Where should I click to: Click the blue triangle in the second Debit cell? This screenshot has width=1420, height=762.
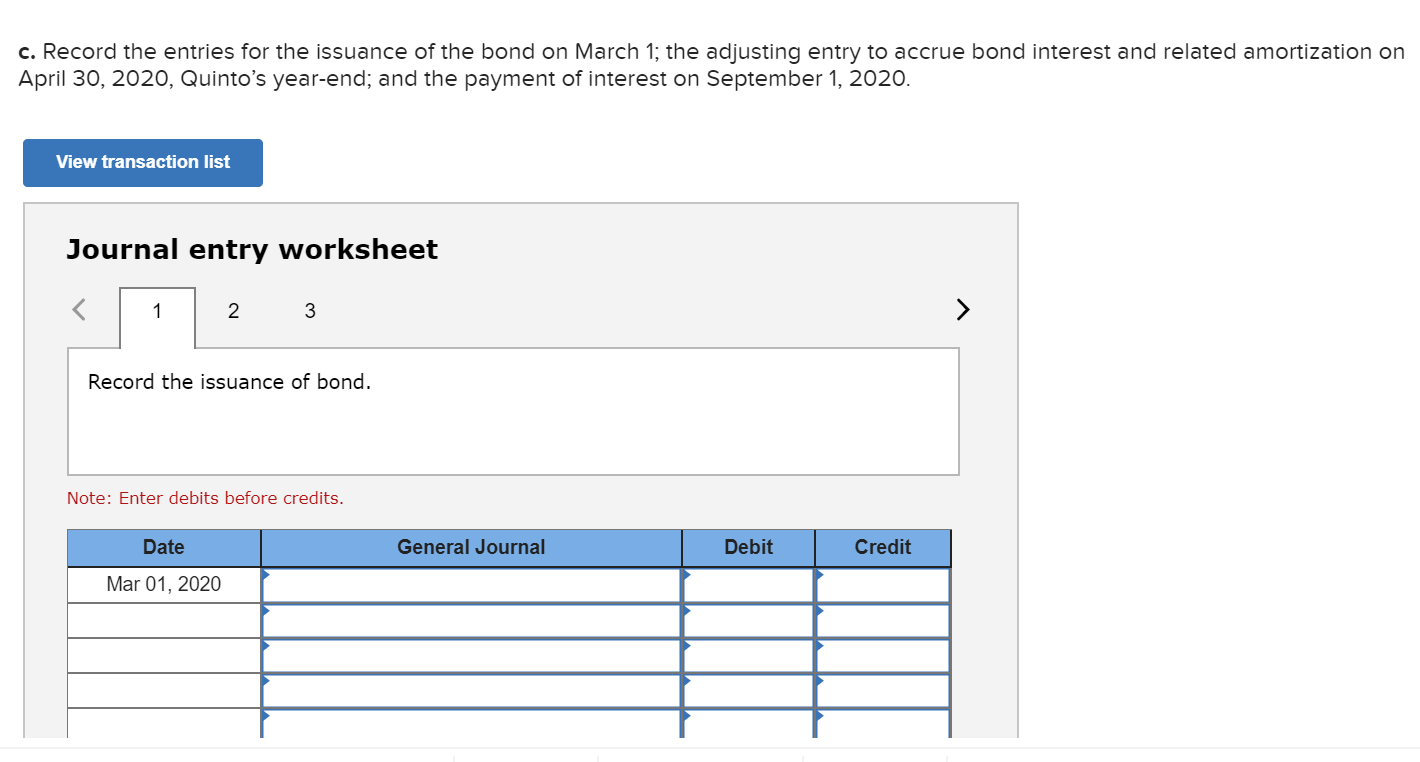pyautogui.click(x=686, y=611)
